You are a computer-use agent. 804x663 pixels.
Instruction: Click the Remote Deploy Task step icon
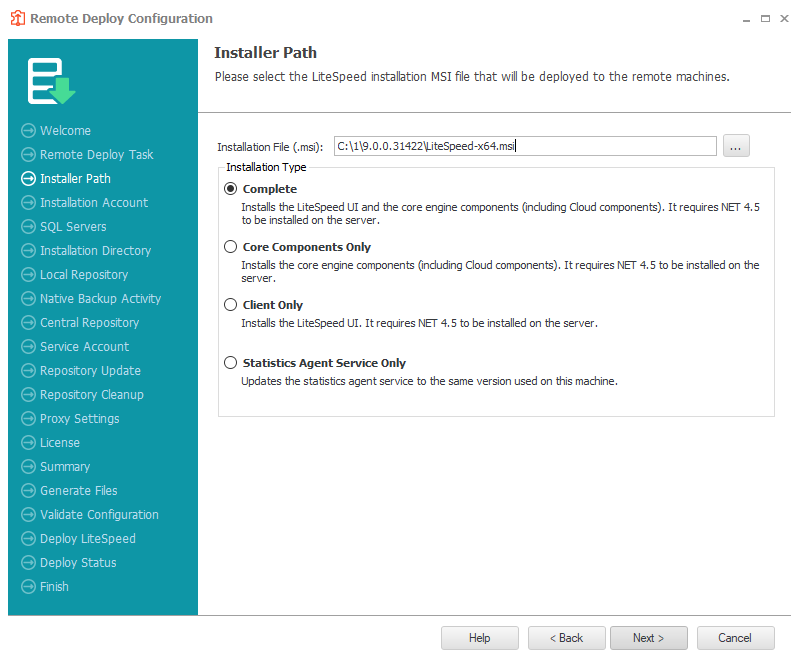point(28,154)
